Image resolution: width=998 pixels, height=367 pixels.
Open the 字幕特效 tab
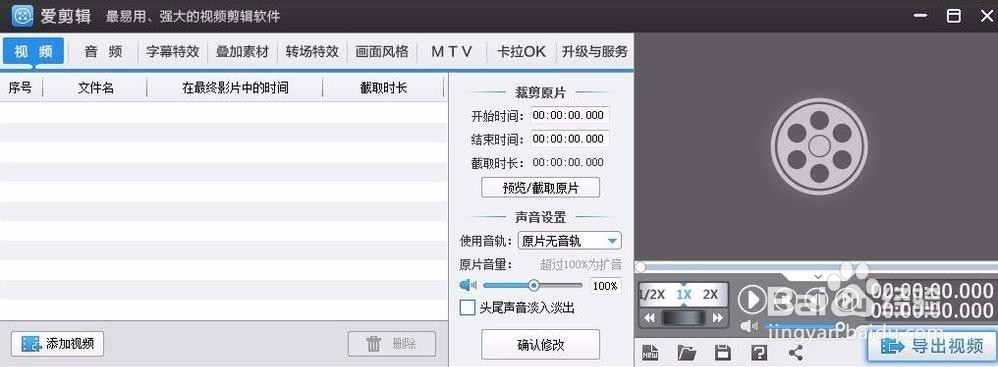(x=172, y=52)
